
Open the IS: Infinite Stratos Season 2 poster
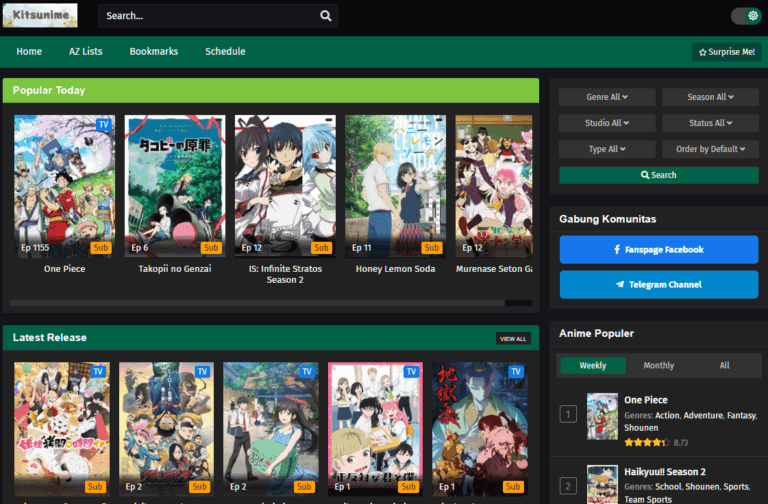[285, 186]
